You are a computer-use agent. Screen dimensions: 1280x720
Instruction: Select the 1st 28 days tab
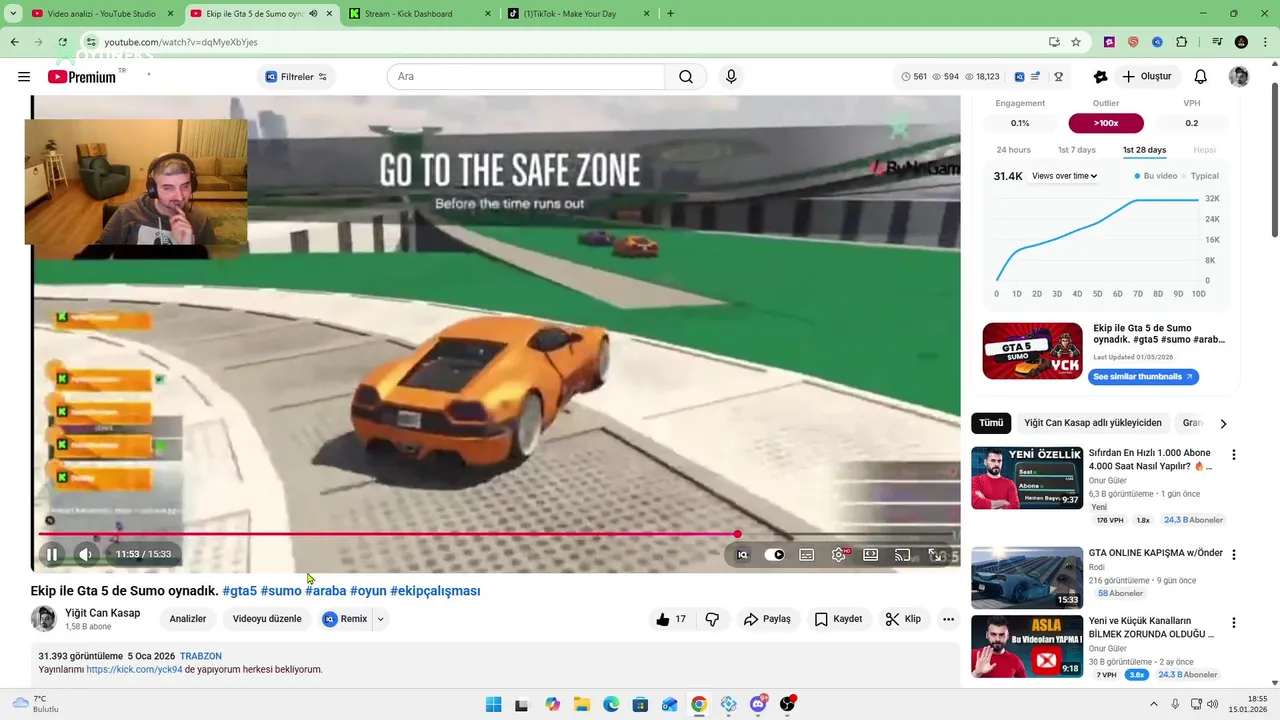pyautogui.click(x=1144, y=150)
